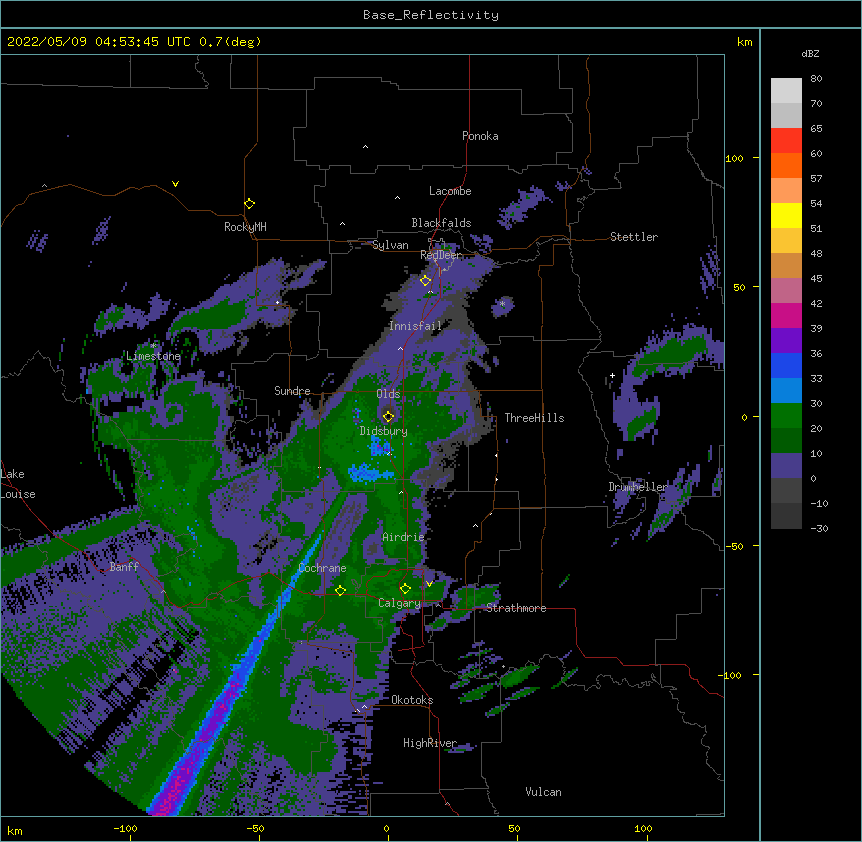Click the -100 tick label on x-axis
862x842 pixels.
pos(125,828)
